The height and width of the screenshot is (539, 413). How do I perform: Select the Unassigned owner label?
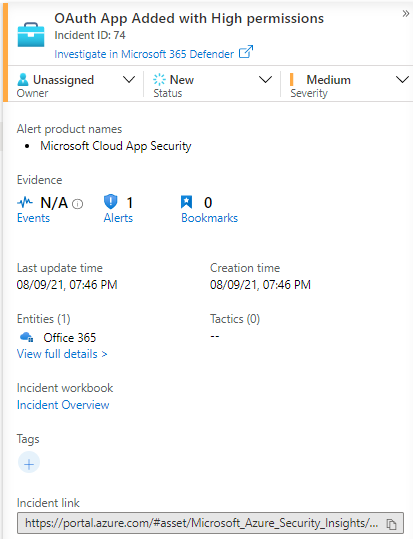click(63, 80)
